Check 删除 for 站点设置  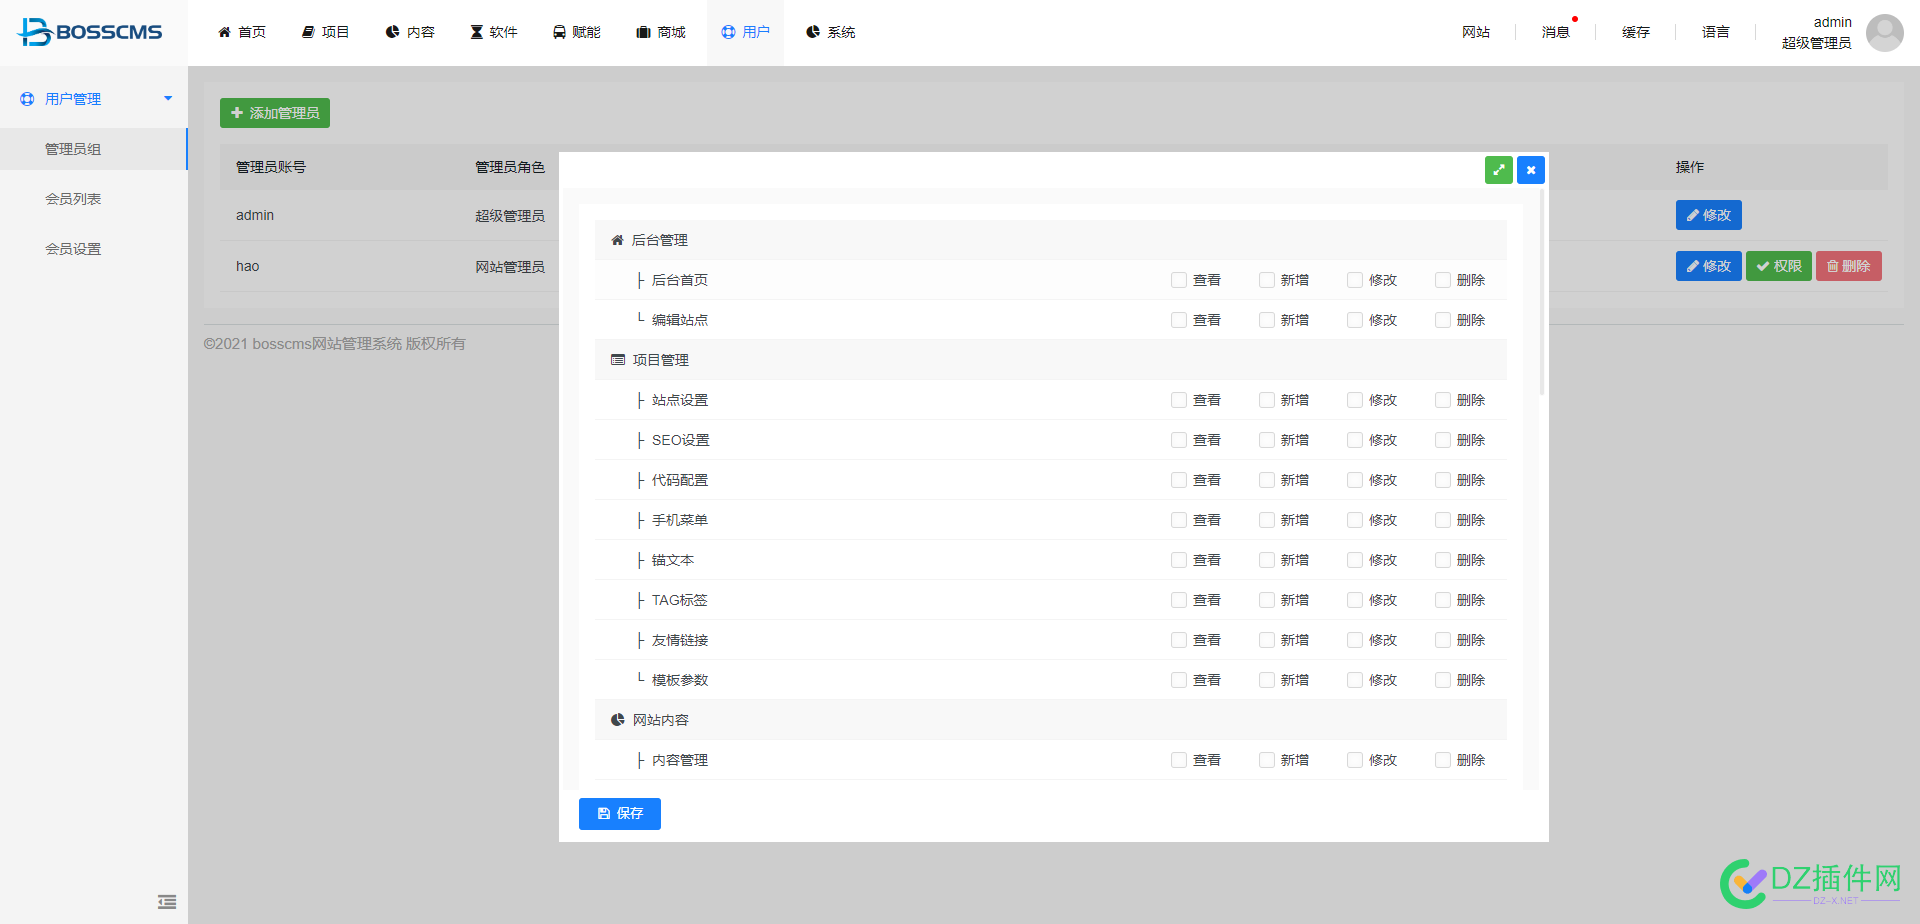coord(1443,400)
